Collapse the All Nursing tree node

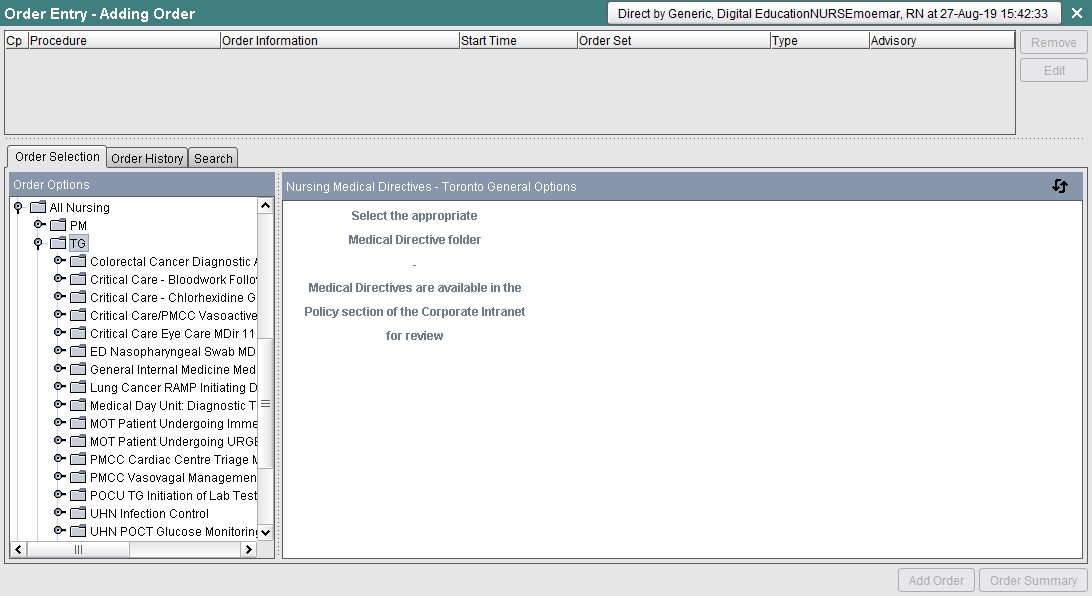(x=18, y=207)
